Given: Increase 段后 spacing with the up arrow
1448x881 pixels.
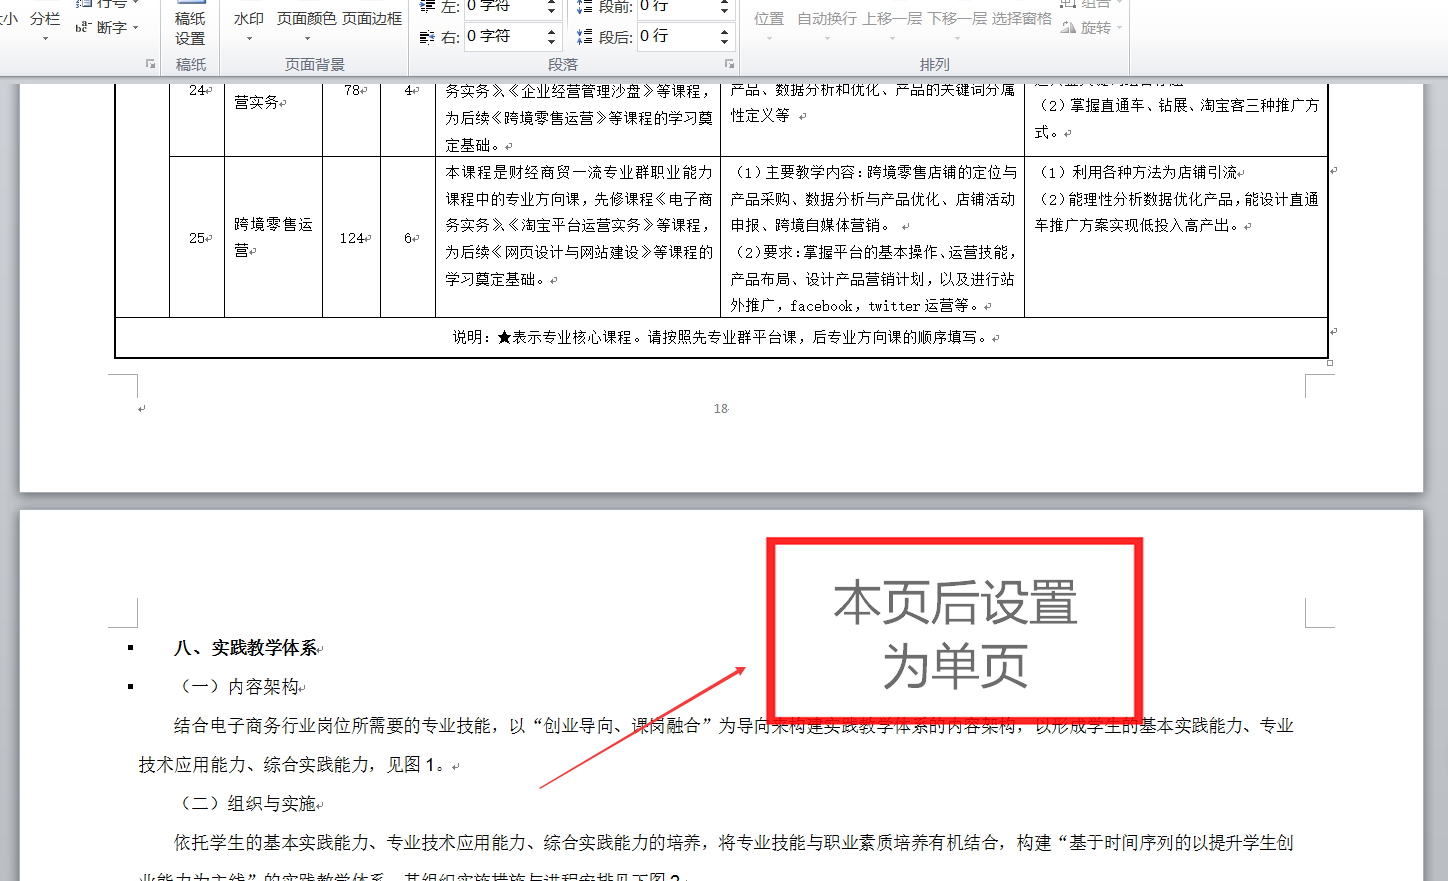Looking at the screenshot, I should coord(725,31).
